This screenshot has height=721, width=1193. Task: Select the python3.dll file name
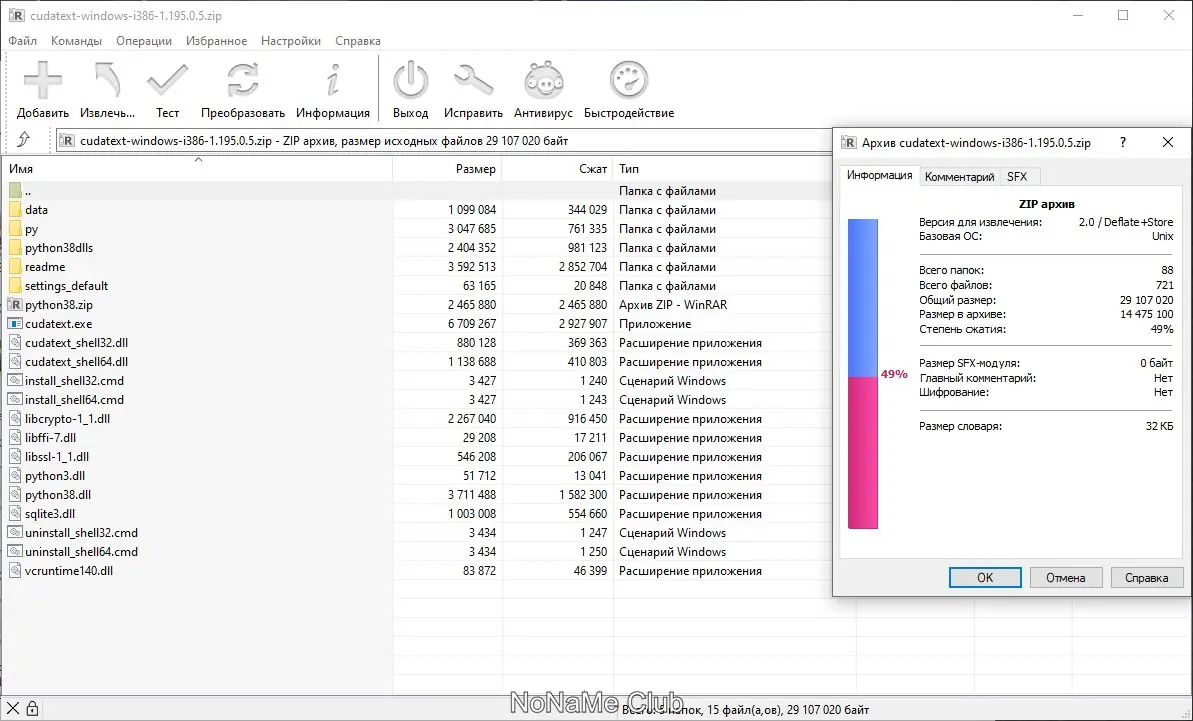55,476
